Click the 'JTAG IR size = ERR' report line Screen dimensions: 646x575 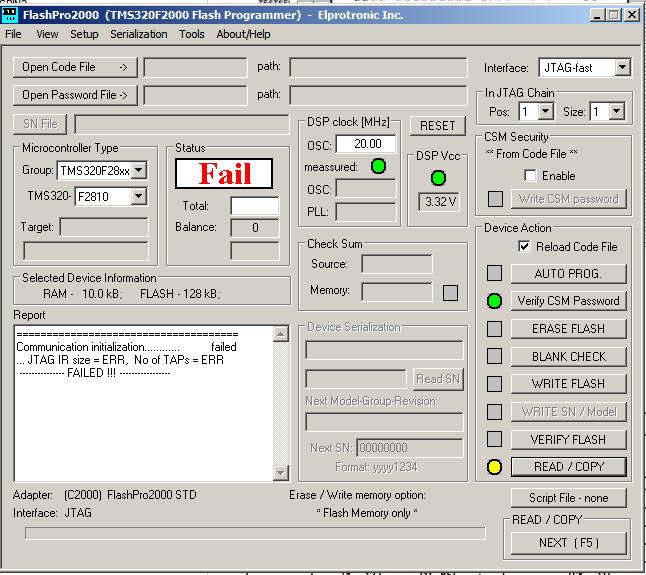pyautogui.click(x=120, y=360)
